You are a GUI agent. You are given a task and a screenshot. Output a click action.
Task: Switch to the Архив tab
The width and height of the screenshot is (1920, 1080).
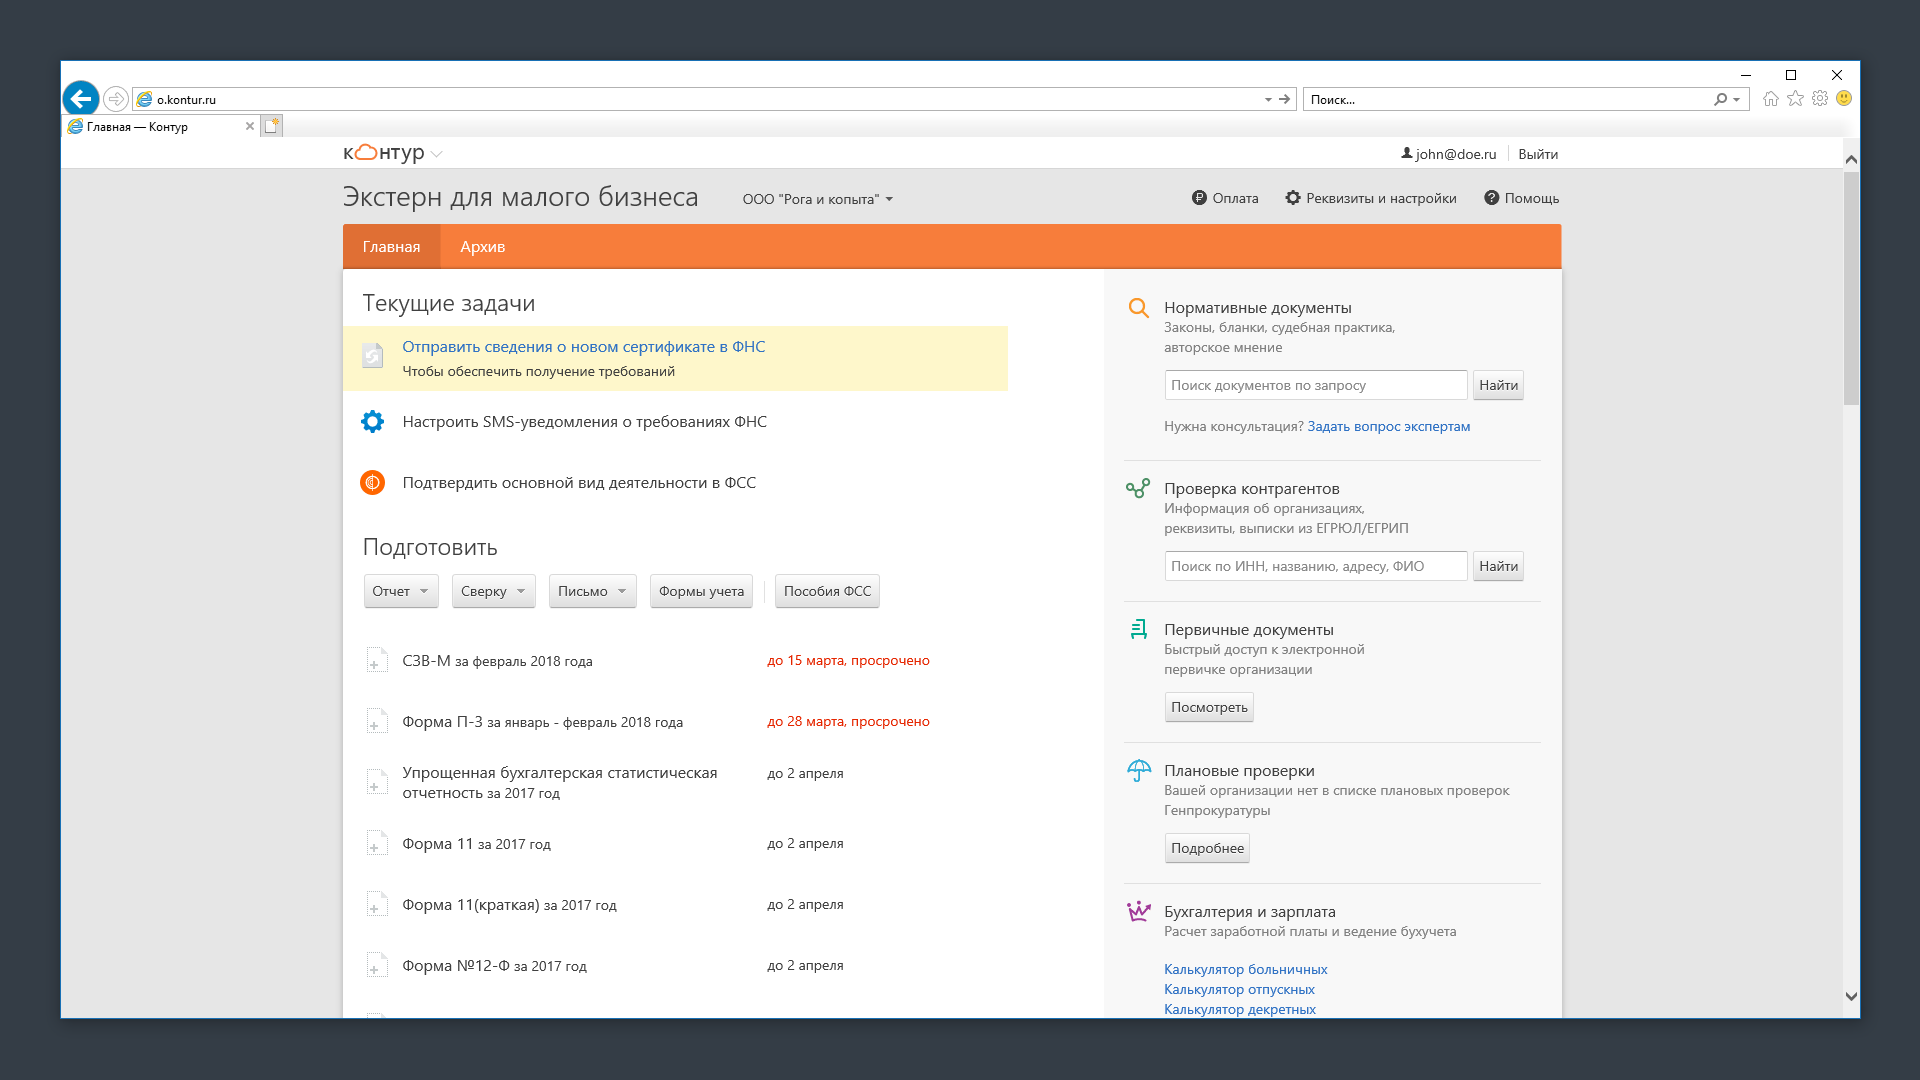point(482,247)
